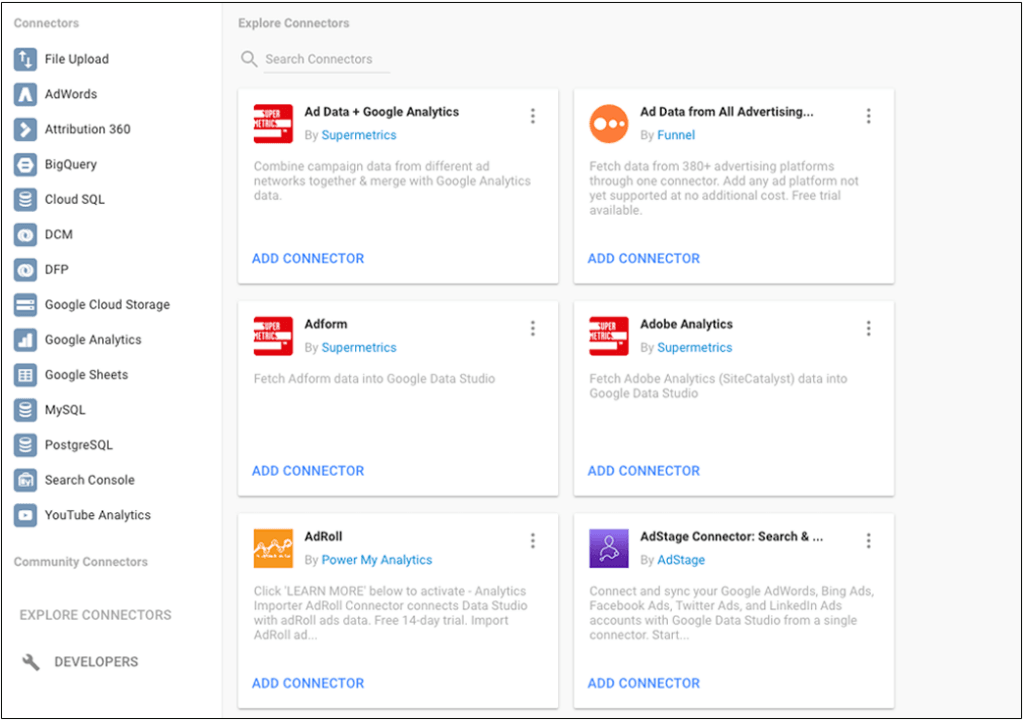Add the Adform connector
Screen dimensions: 1024x720
(308, 471)
